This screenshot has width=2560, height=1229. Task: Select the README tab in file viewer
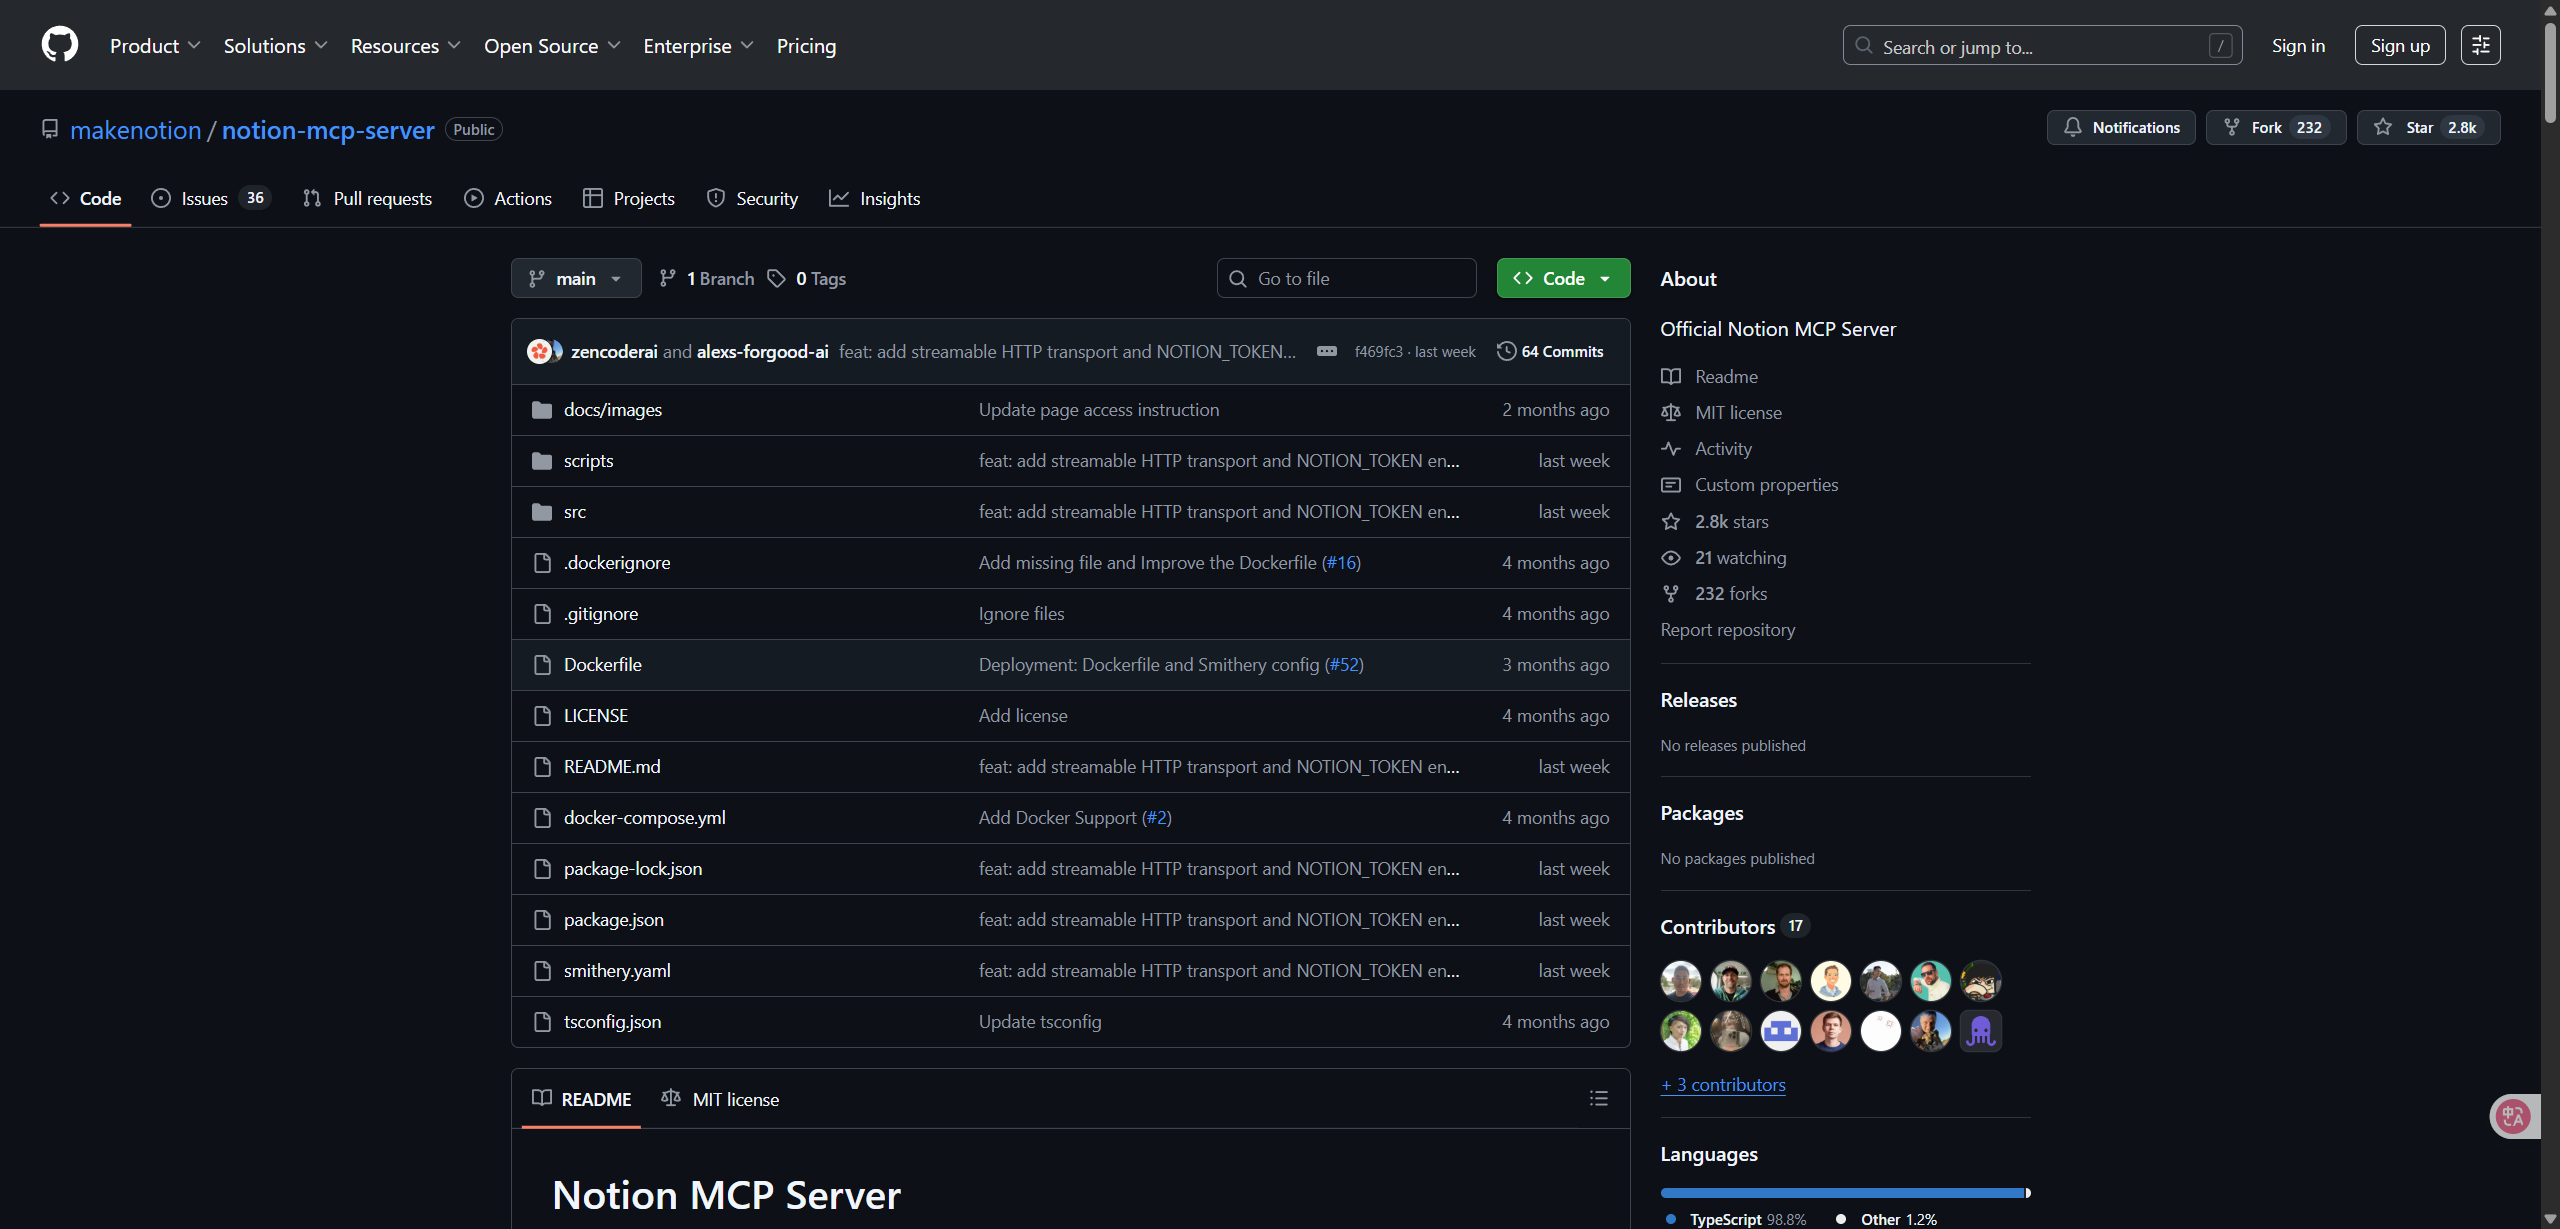click(582, 1098)
